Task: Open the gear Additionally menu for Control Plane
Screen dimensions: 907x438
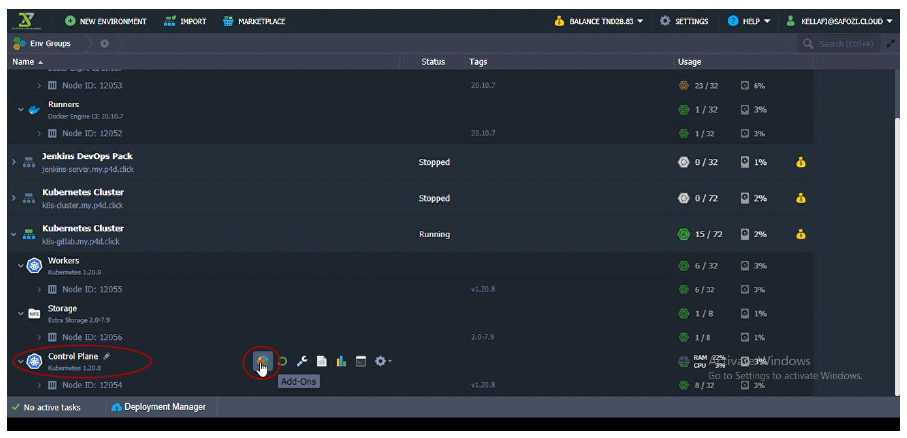Action: point(382,361)
